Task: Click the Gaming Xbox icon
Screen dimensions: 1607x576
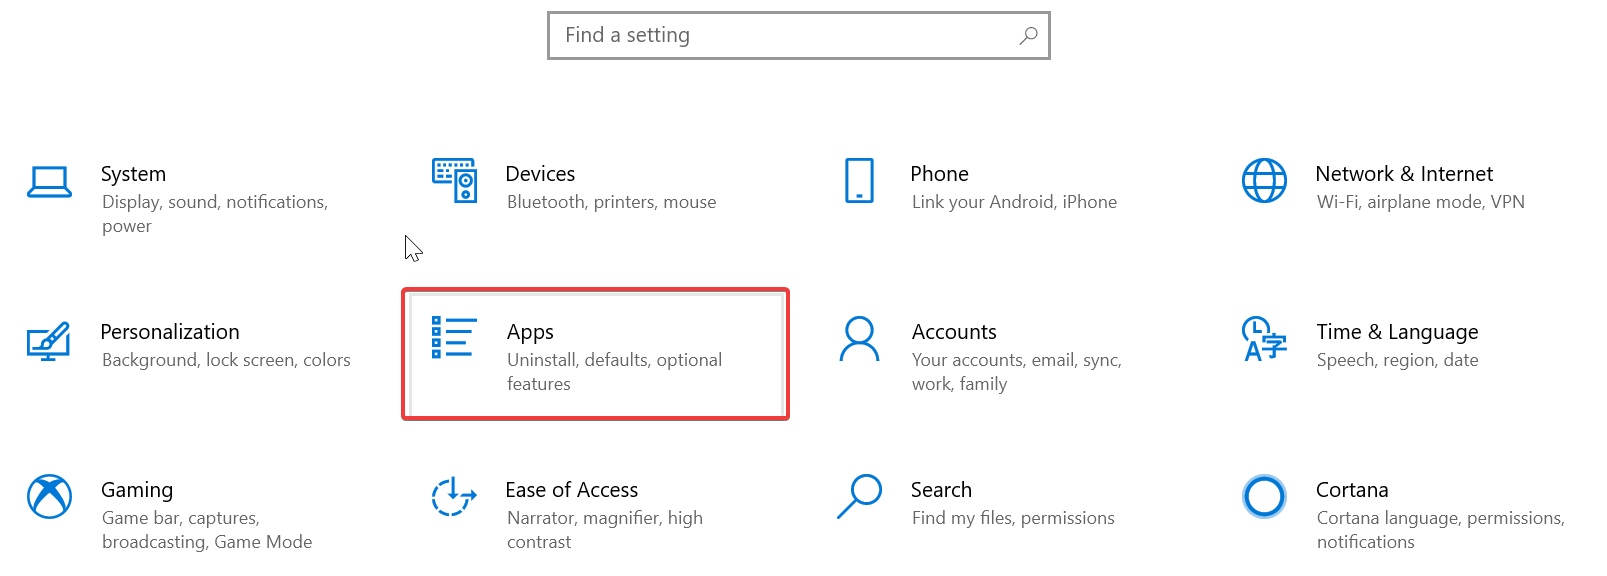Action: (x=49, y=497)
